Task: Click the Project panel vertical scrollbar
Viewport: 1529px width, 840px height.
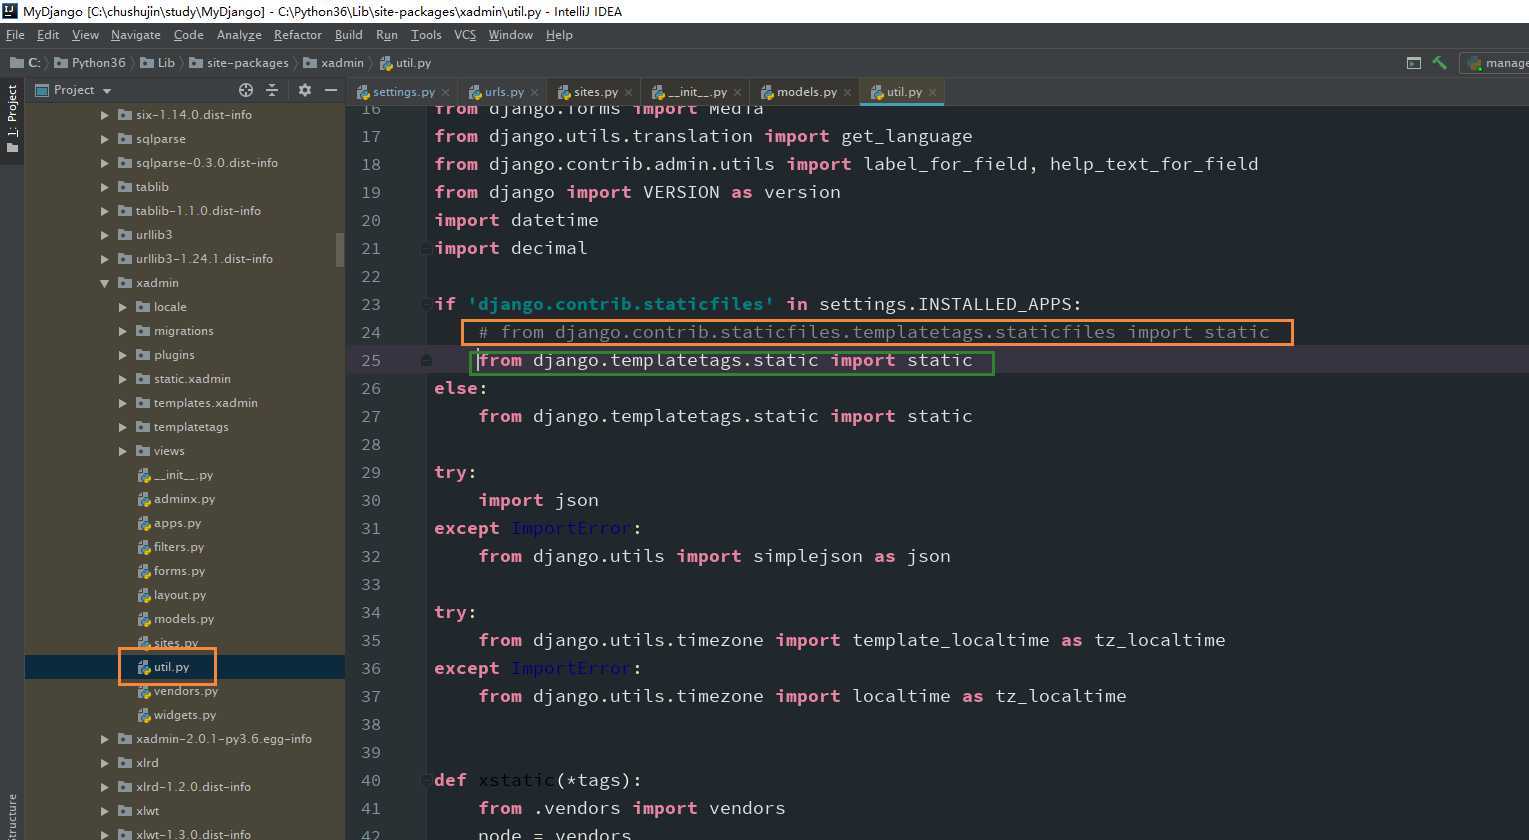Action: pyautogui.click(x=340, y=250)
